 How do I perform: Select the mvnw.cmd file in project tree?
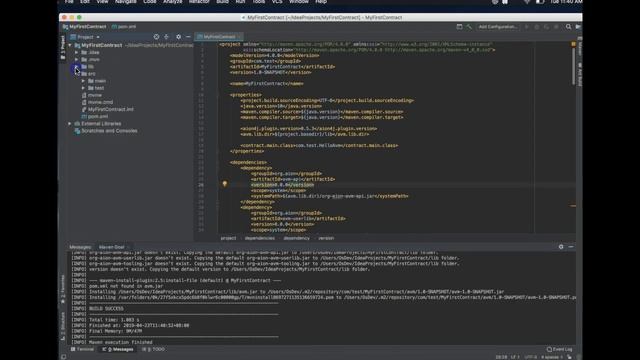(97, 102)
